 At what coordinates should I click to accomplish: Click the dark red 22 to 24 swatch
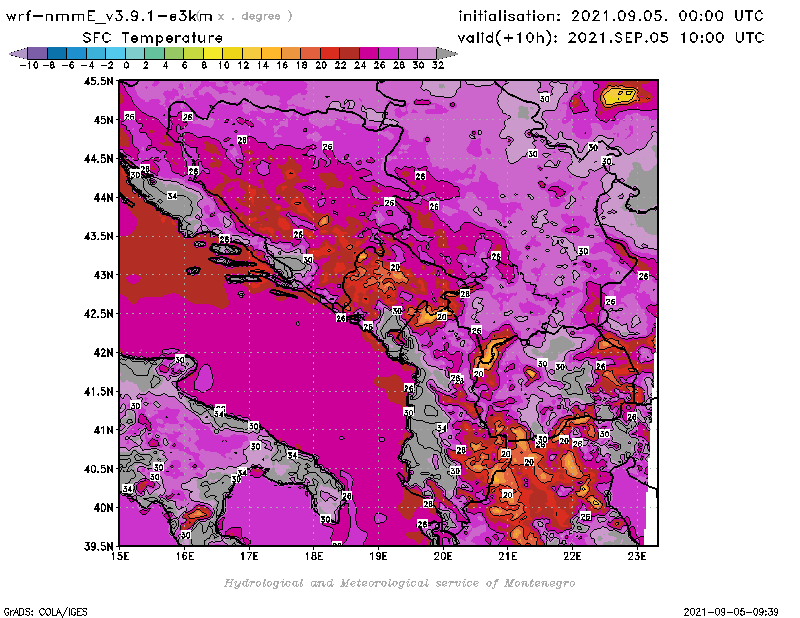[x=349, y=53]
